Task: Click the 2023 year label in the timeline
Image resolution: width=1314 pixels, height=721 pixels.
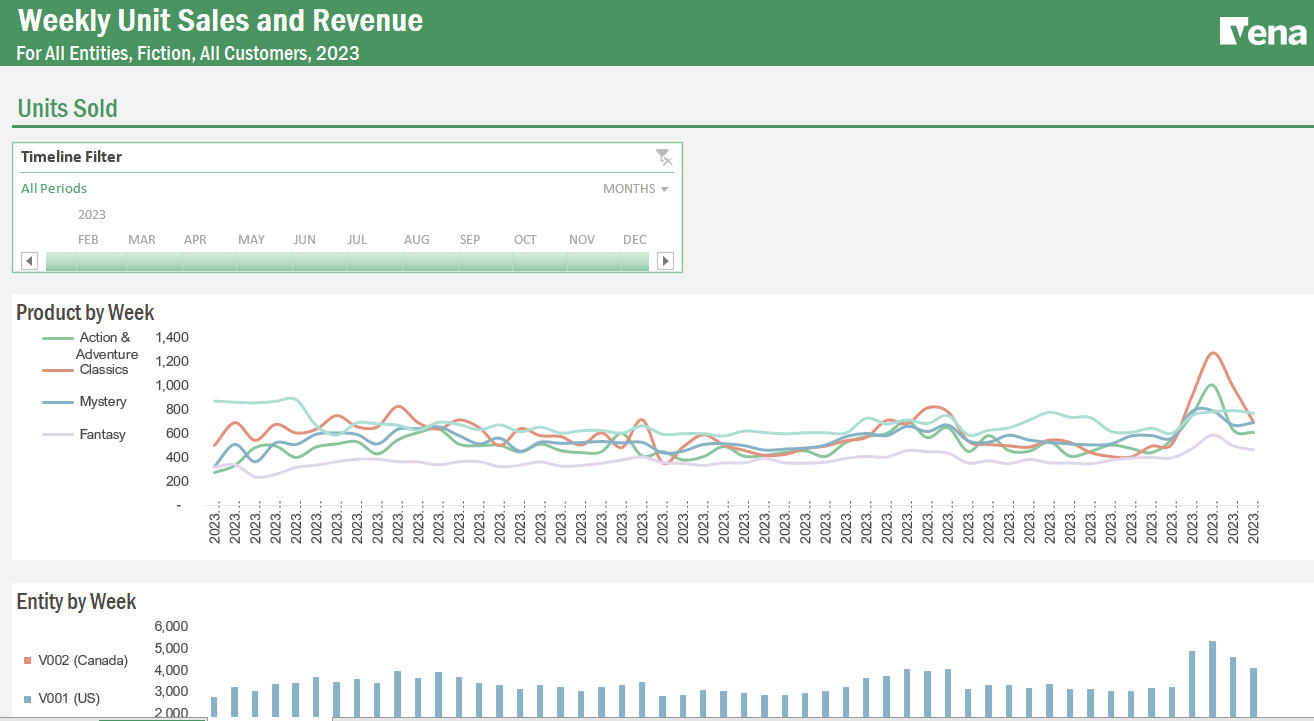Action: (93, 214)
